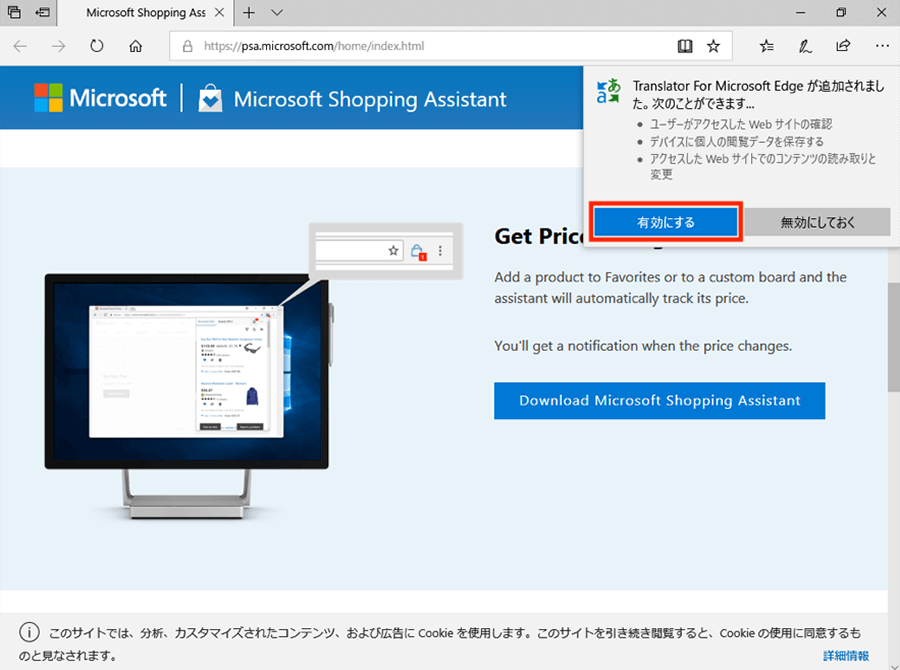Screen dimensions: 900x670
Task: Set tabs aside icon
Action: [x=42, y=12]
